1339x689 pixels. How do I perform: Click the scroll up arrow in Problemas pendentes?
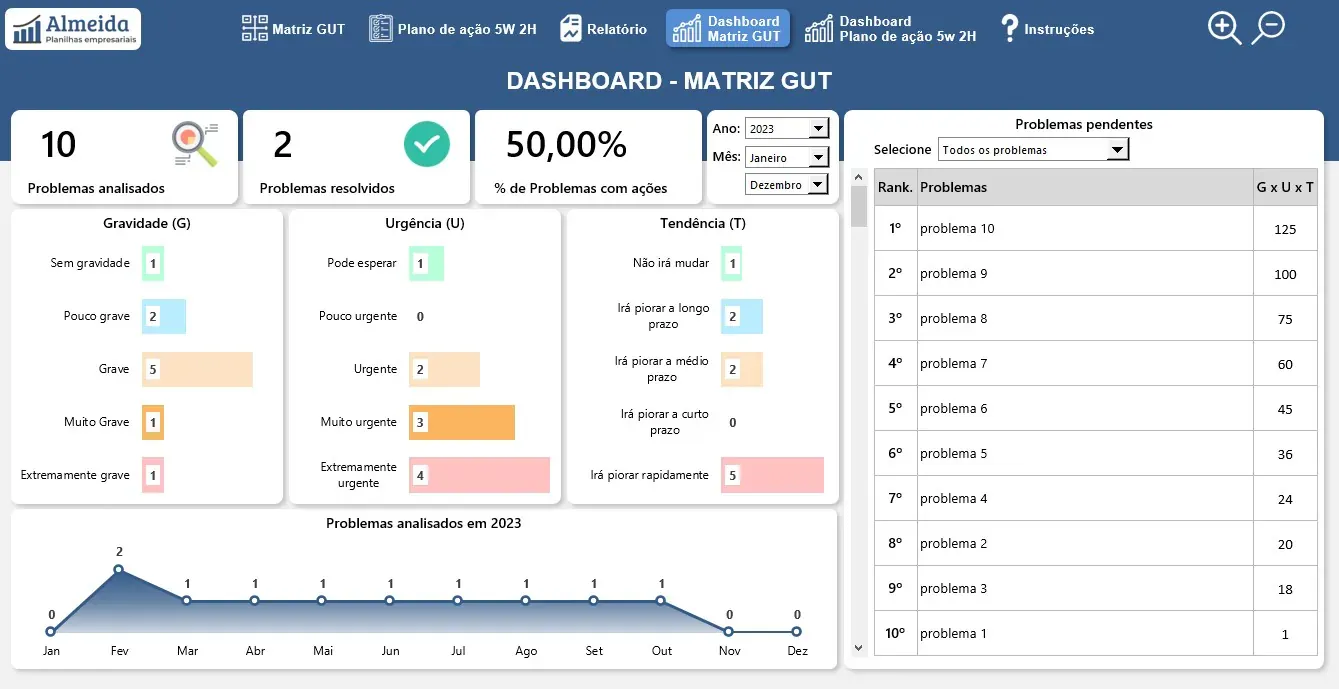pos(858,177)
